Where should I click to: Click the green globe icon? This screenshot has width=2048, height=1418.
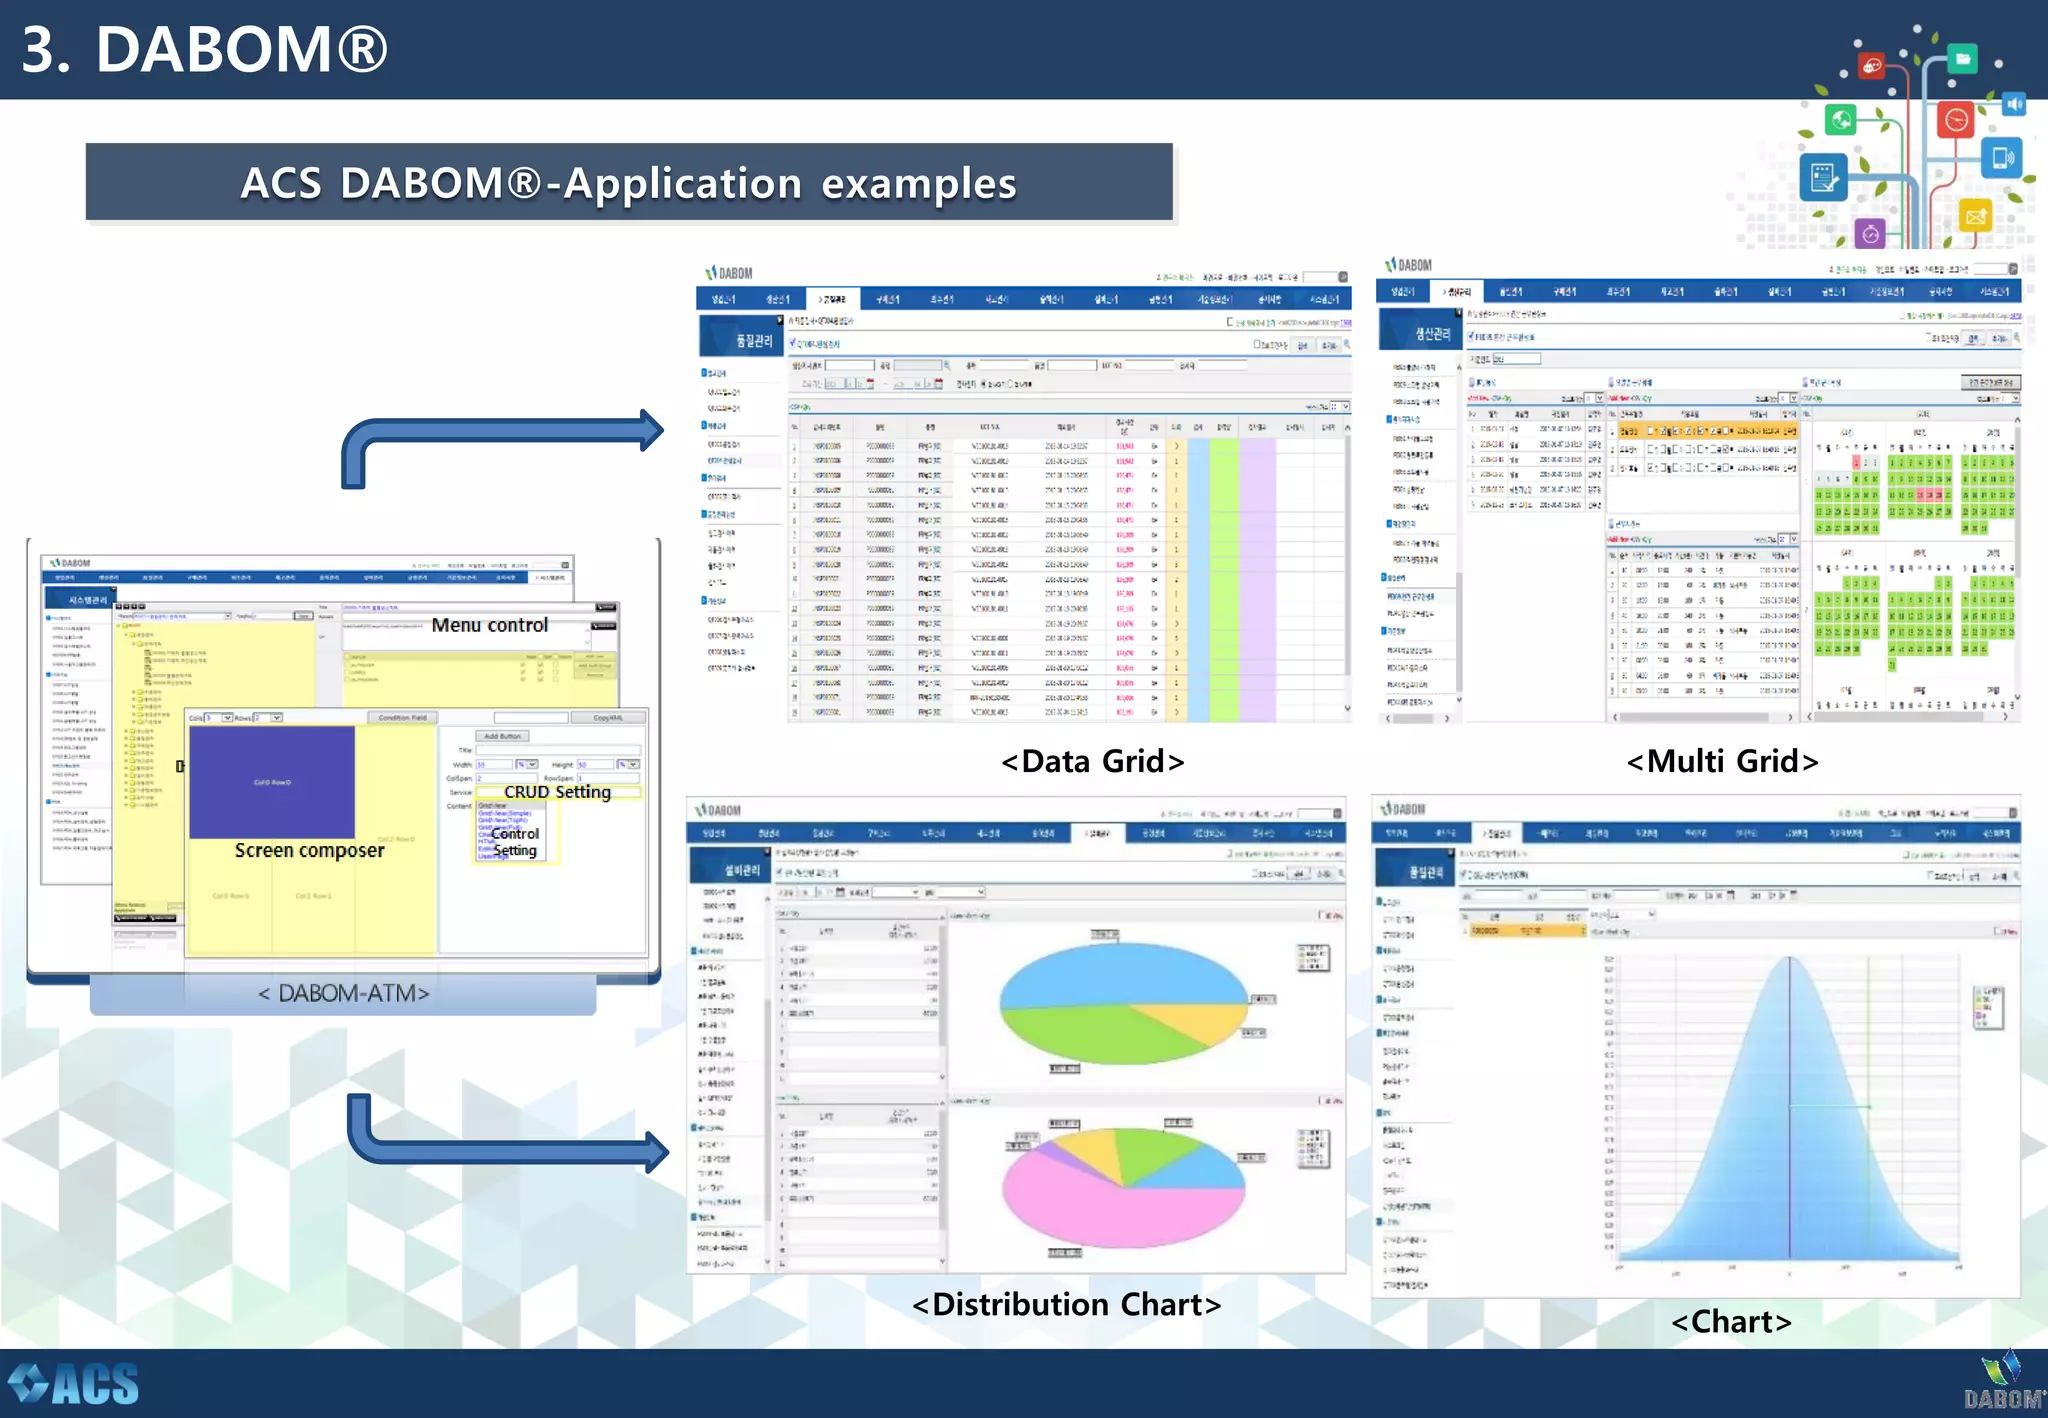coord(1840,121)
